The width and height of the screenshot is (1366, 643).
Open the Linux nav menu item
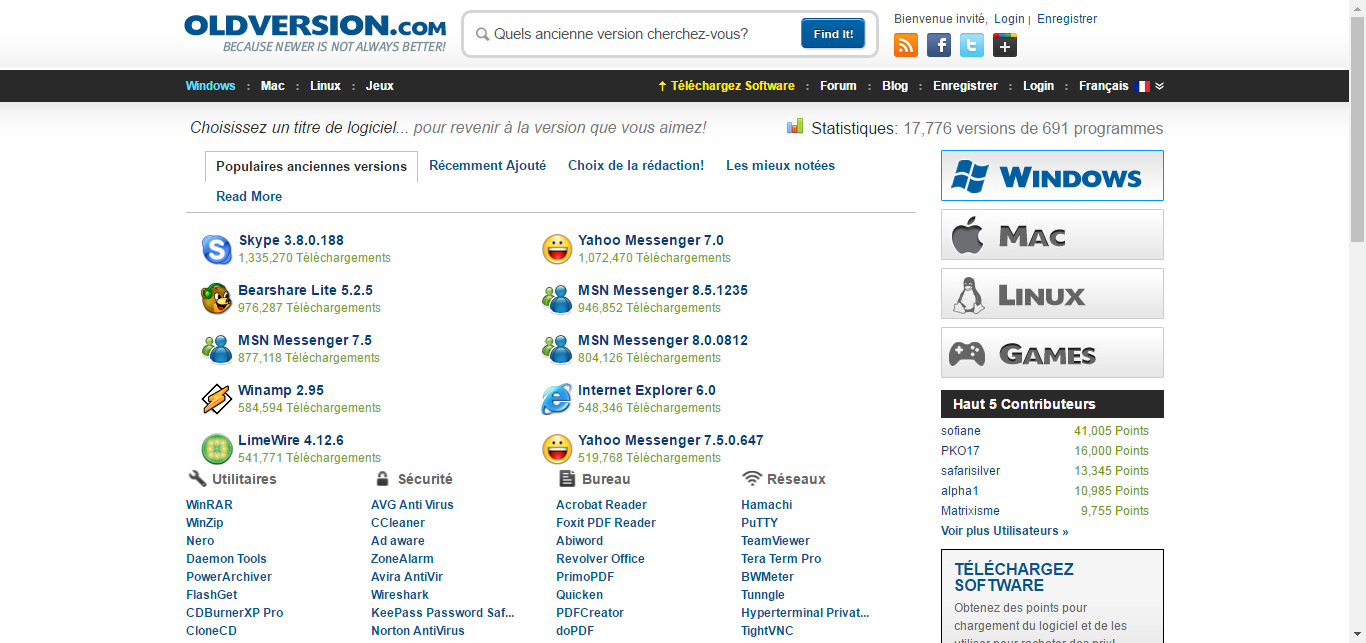click(325, 86)
